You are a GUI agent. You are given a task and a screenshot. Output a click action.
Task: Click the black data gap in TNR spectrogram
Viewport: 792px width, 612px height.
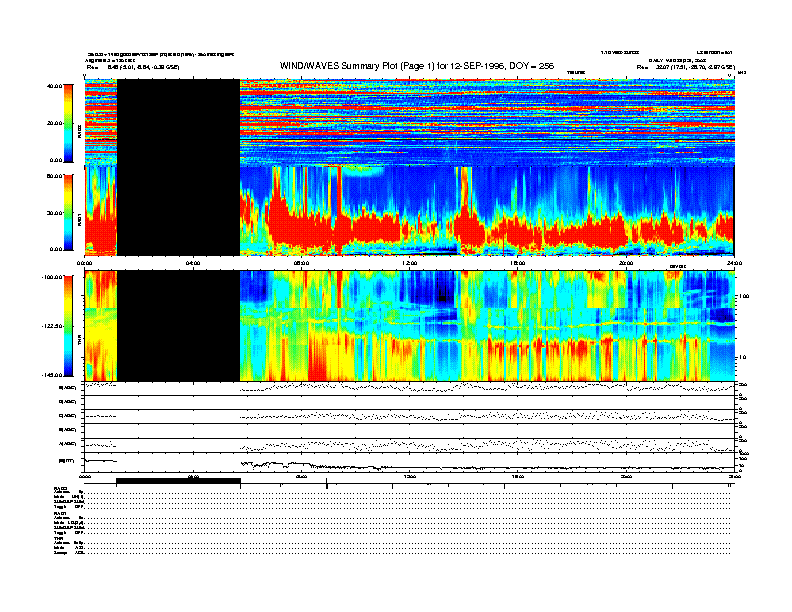(178, 326)
